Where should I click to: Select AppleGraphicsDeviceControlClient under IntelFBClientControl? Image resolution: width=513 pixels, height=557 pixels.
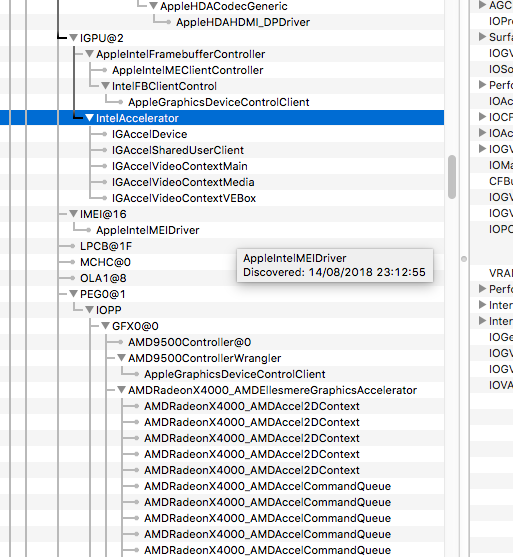pos(218,102)
